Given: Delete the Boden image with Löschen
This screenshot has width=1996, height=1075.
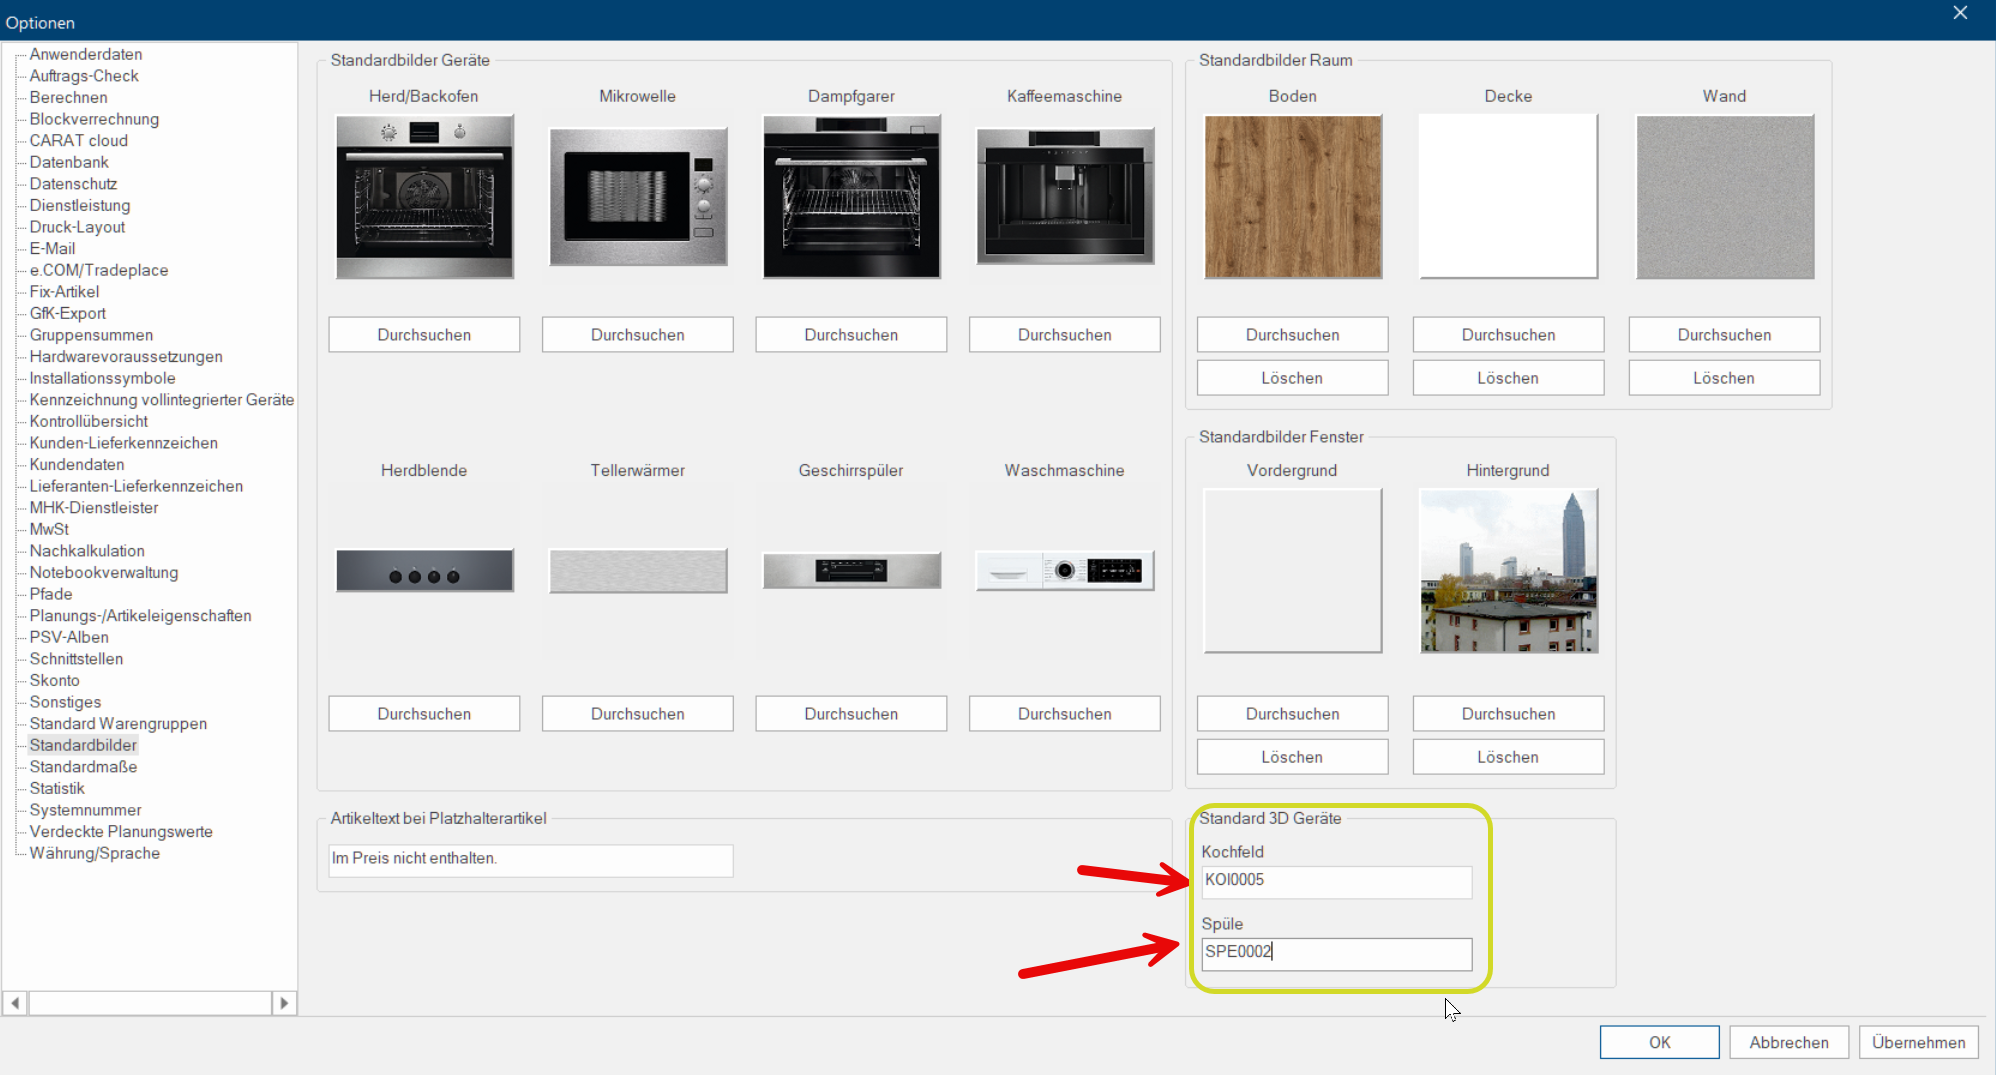Looking at the screenshot, I should pyautogui.click(x=1293, y=378).
